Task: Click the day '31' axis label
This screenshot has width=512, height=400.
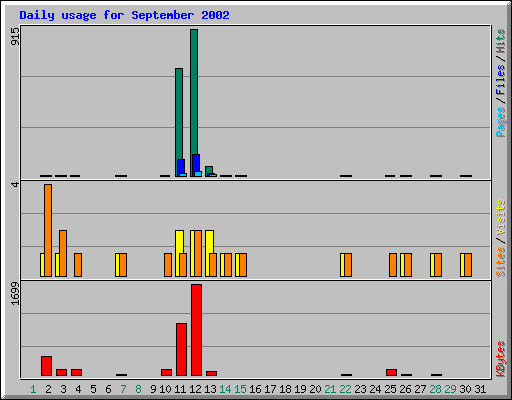Action: coord(480,389)
